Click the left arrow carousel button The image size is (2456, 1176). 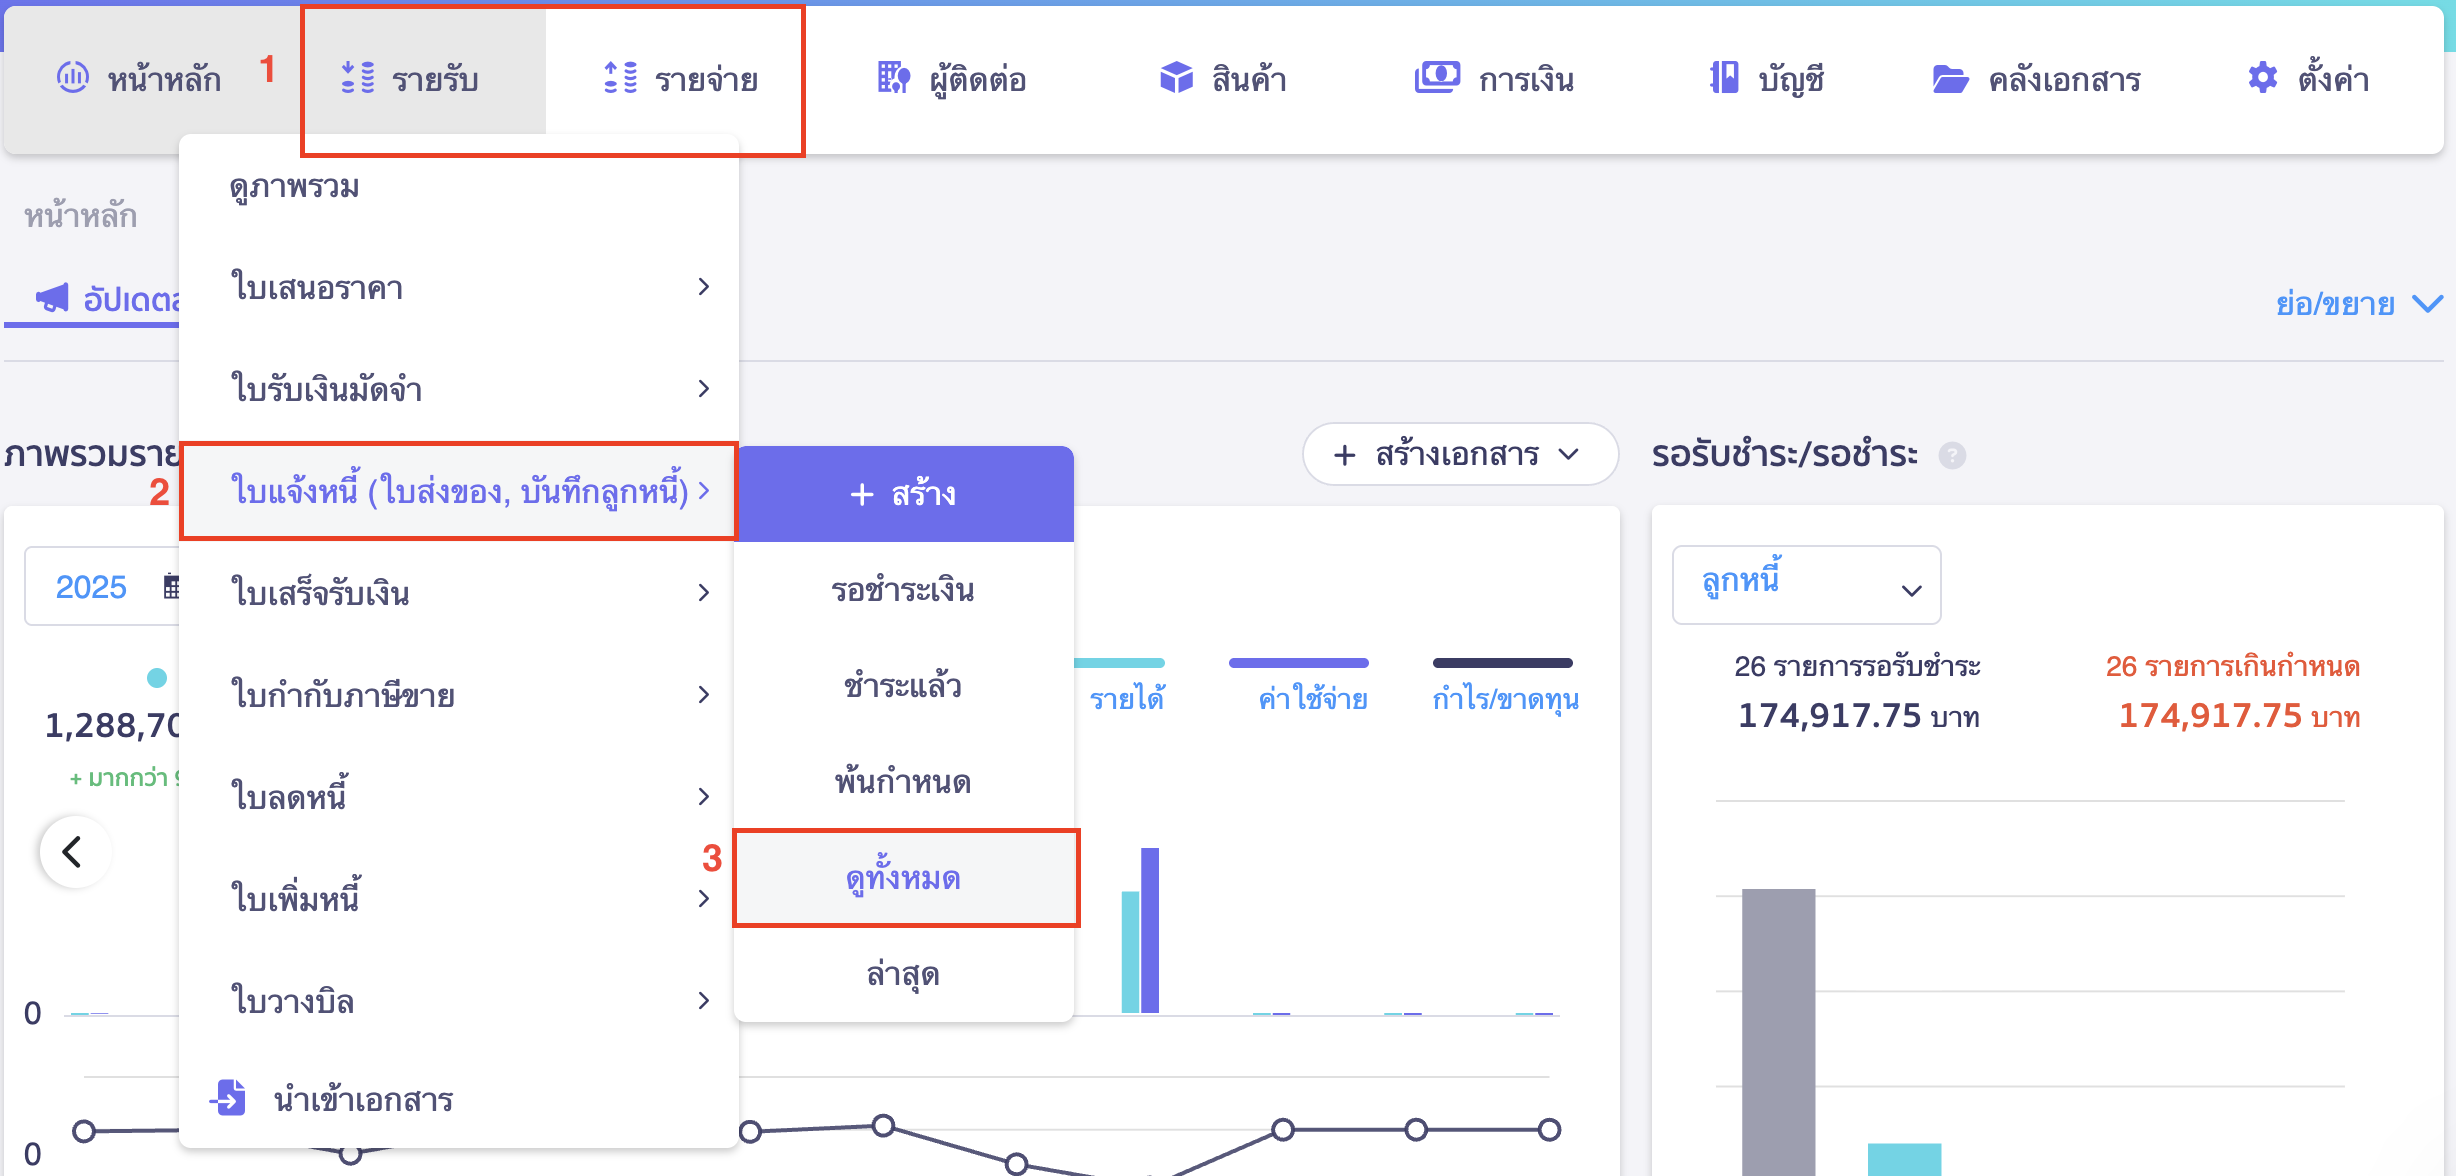pos(73,852)
